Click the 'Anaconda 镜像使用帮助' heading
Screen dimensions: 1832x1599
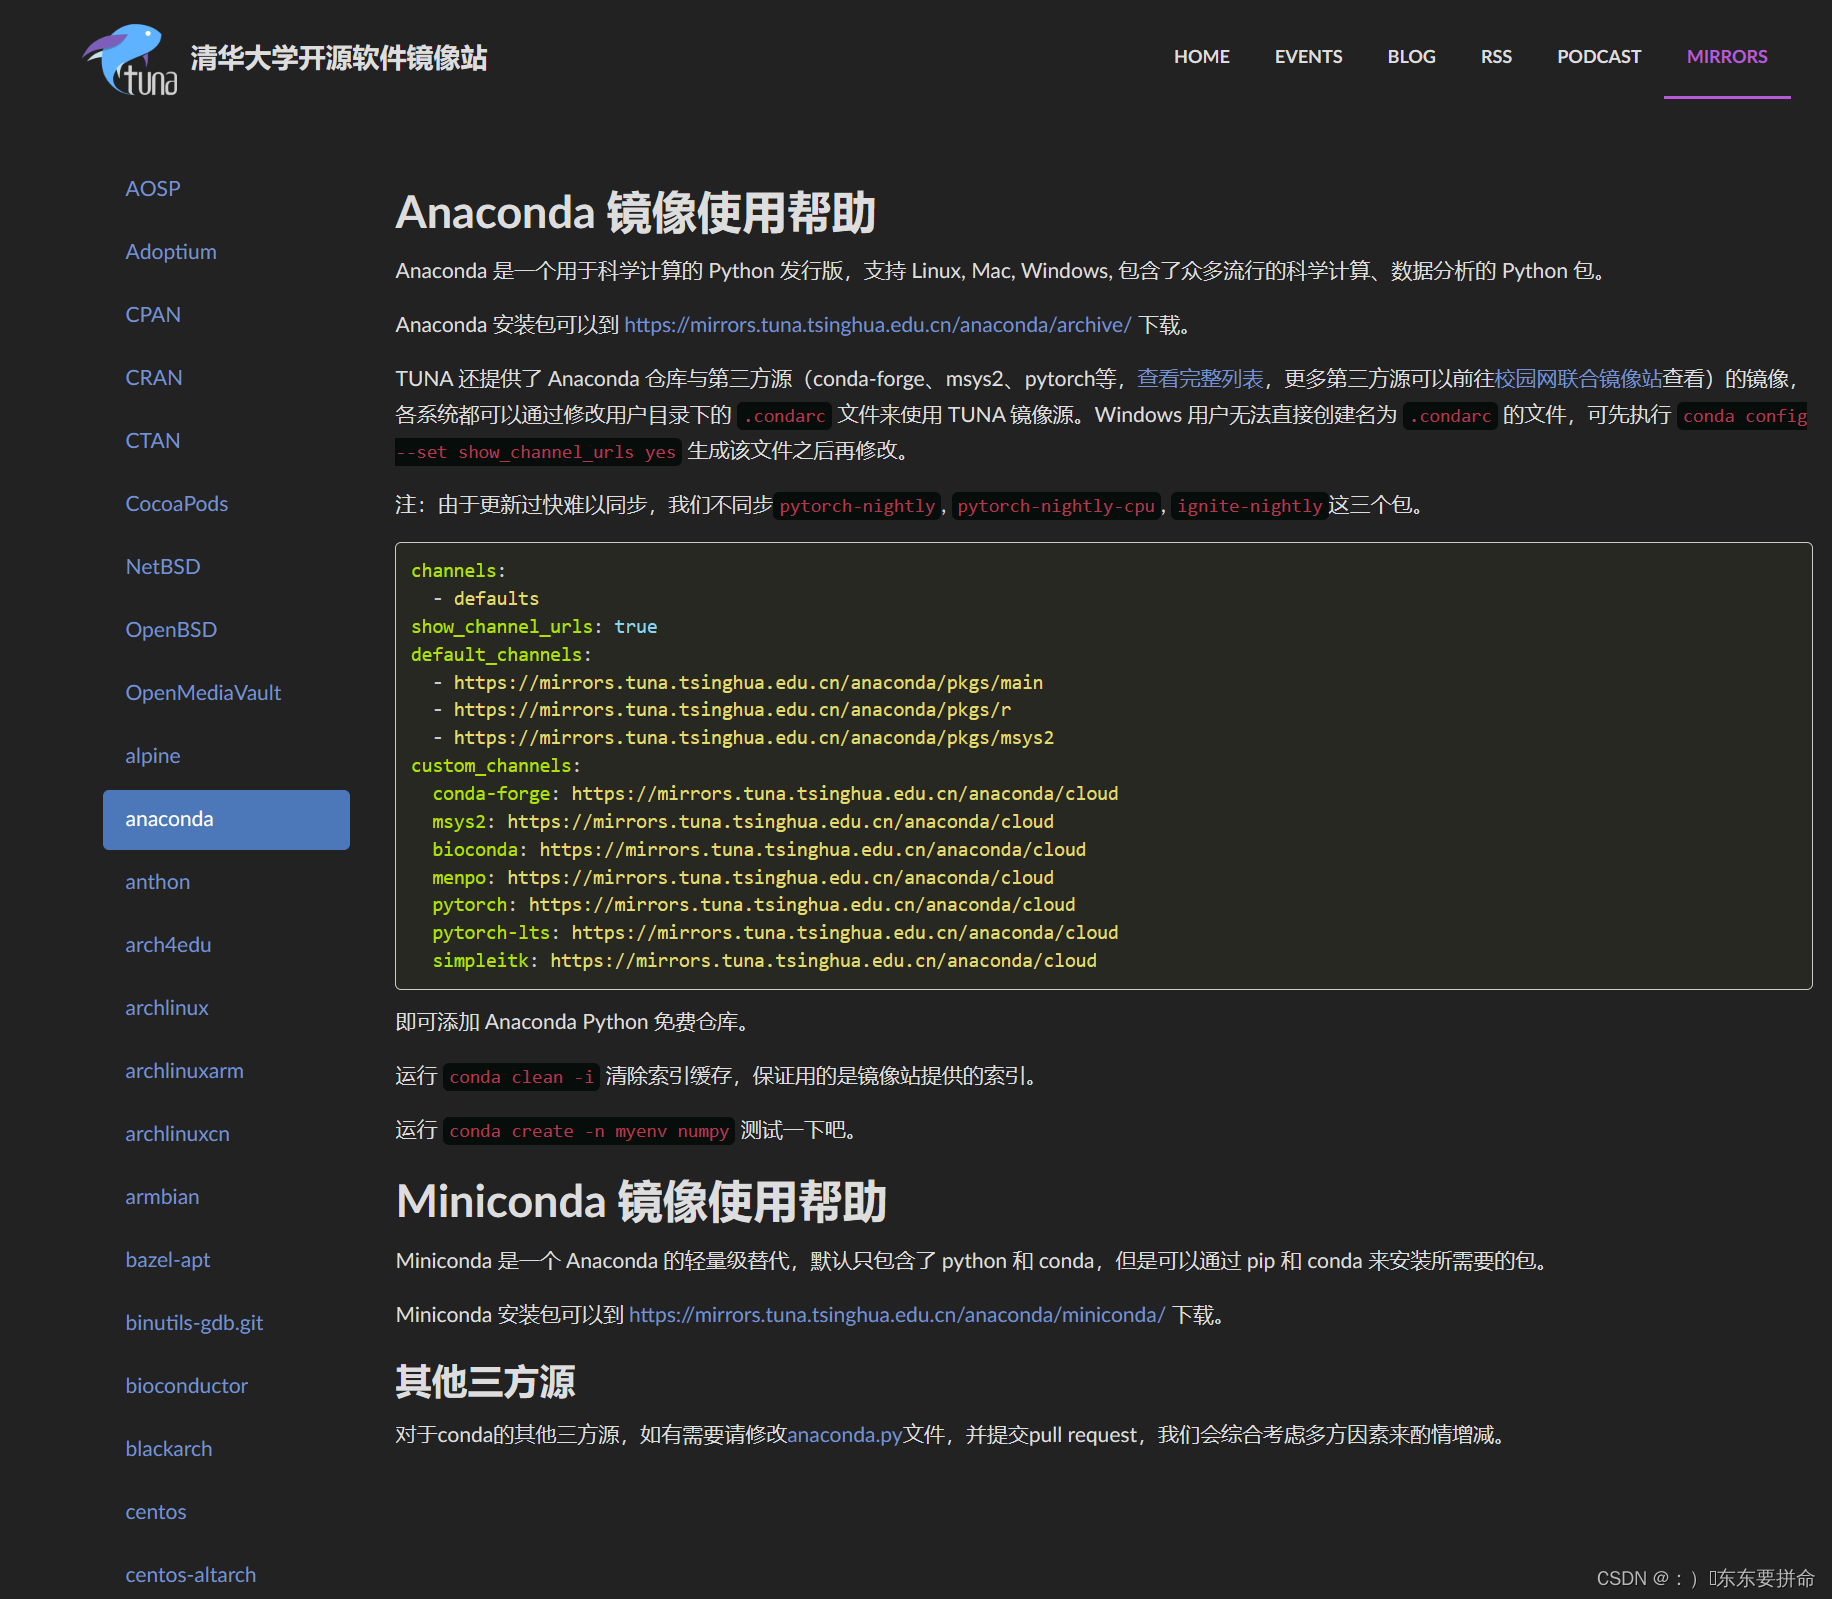pos(635,212)
